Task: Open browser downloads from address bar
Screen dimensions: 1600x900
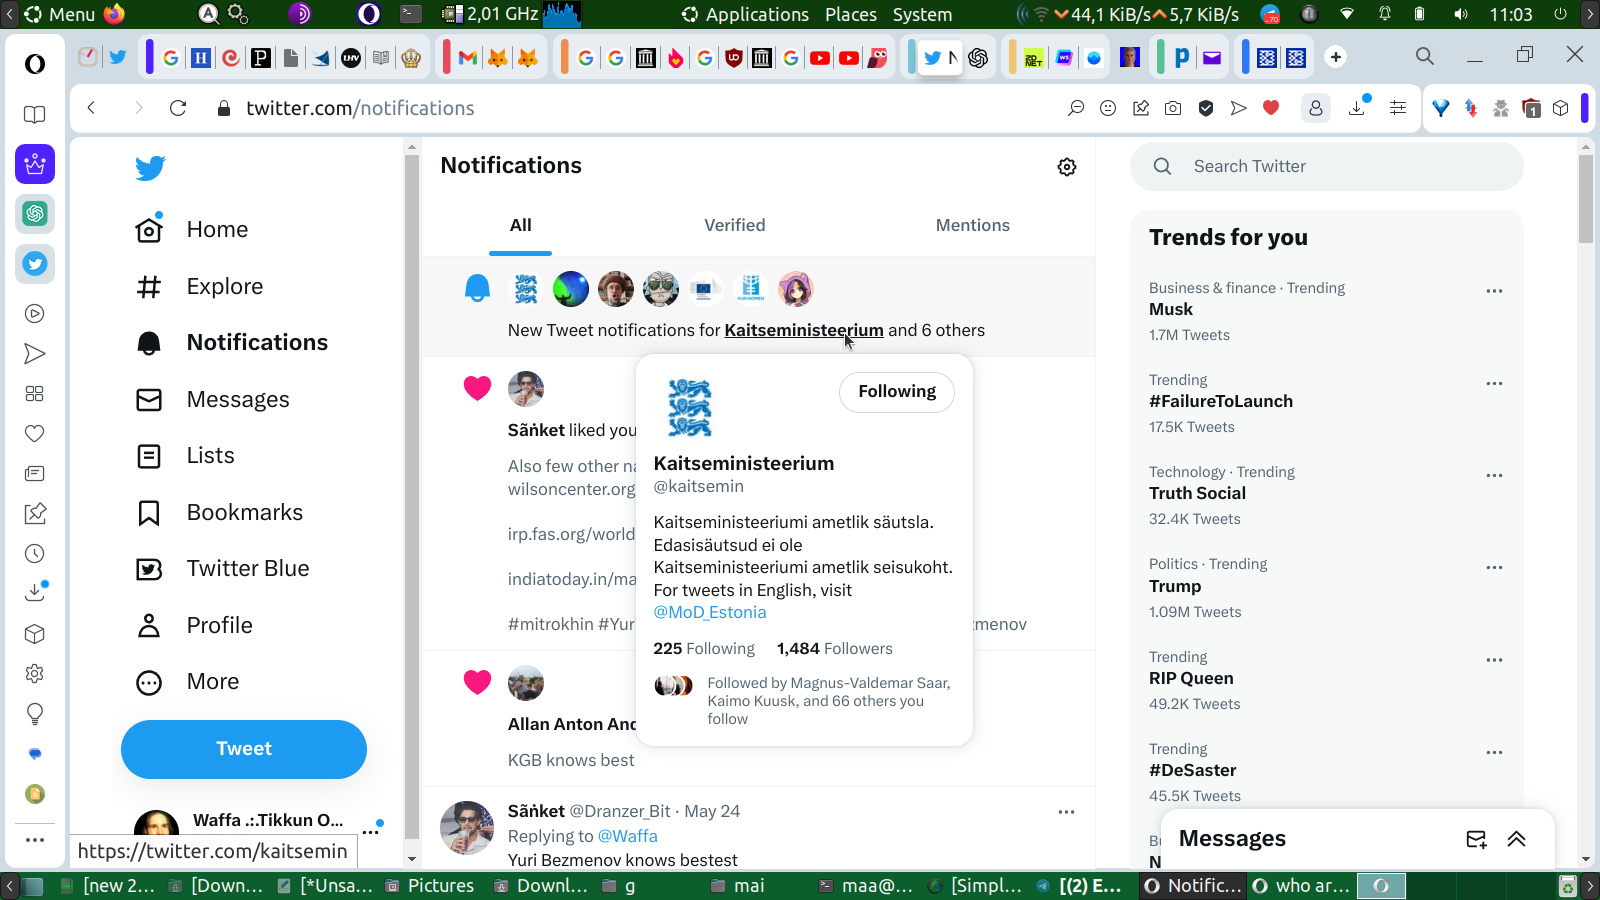Action: pos(1357,108)
